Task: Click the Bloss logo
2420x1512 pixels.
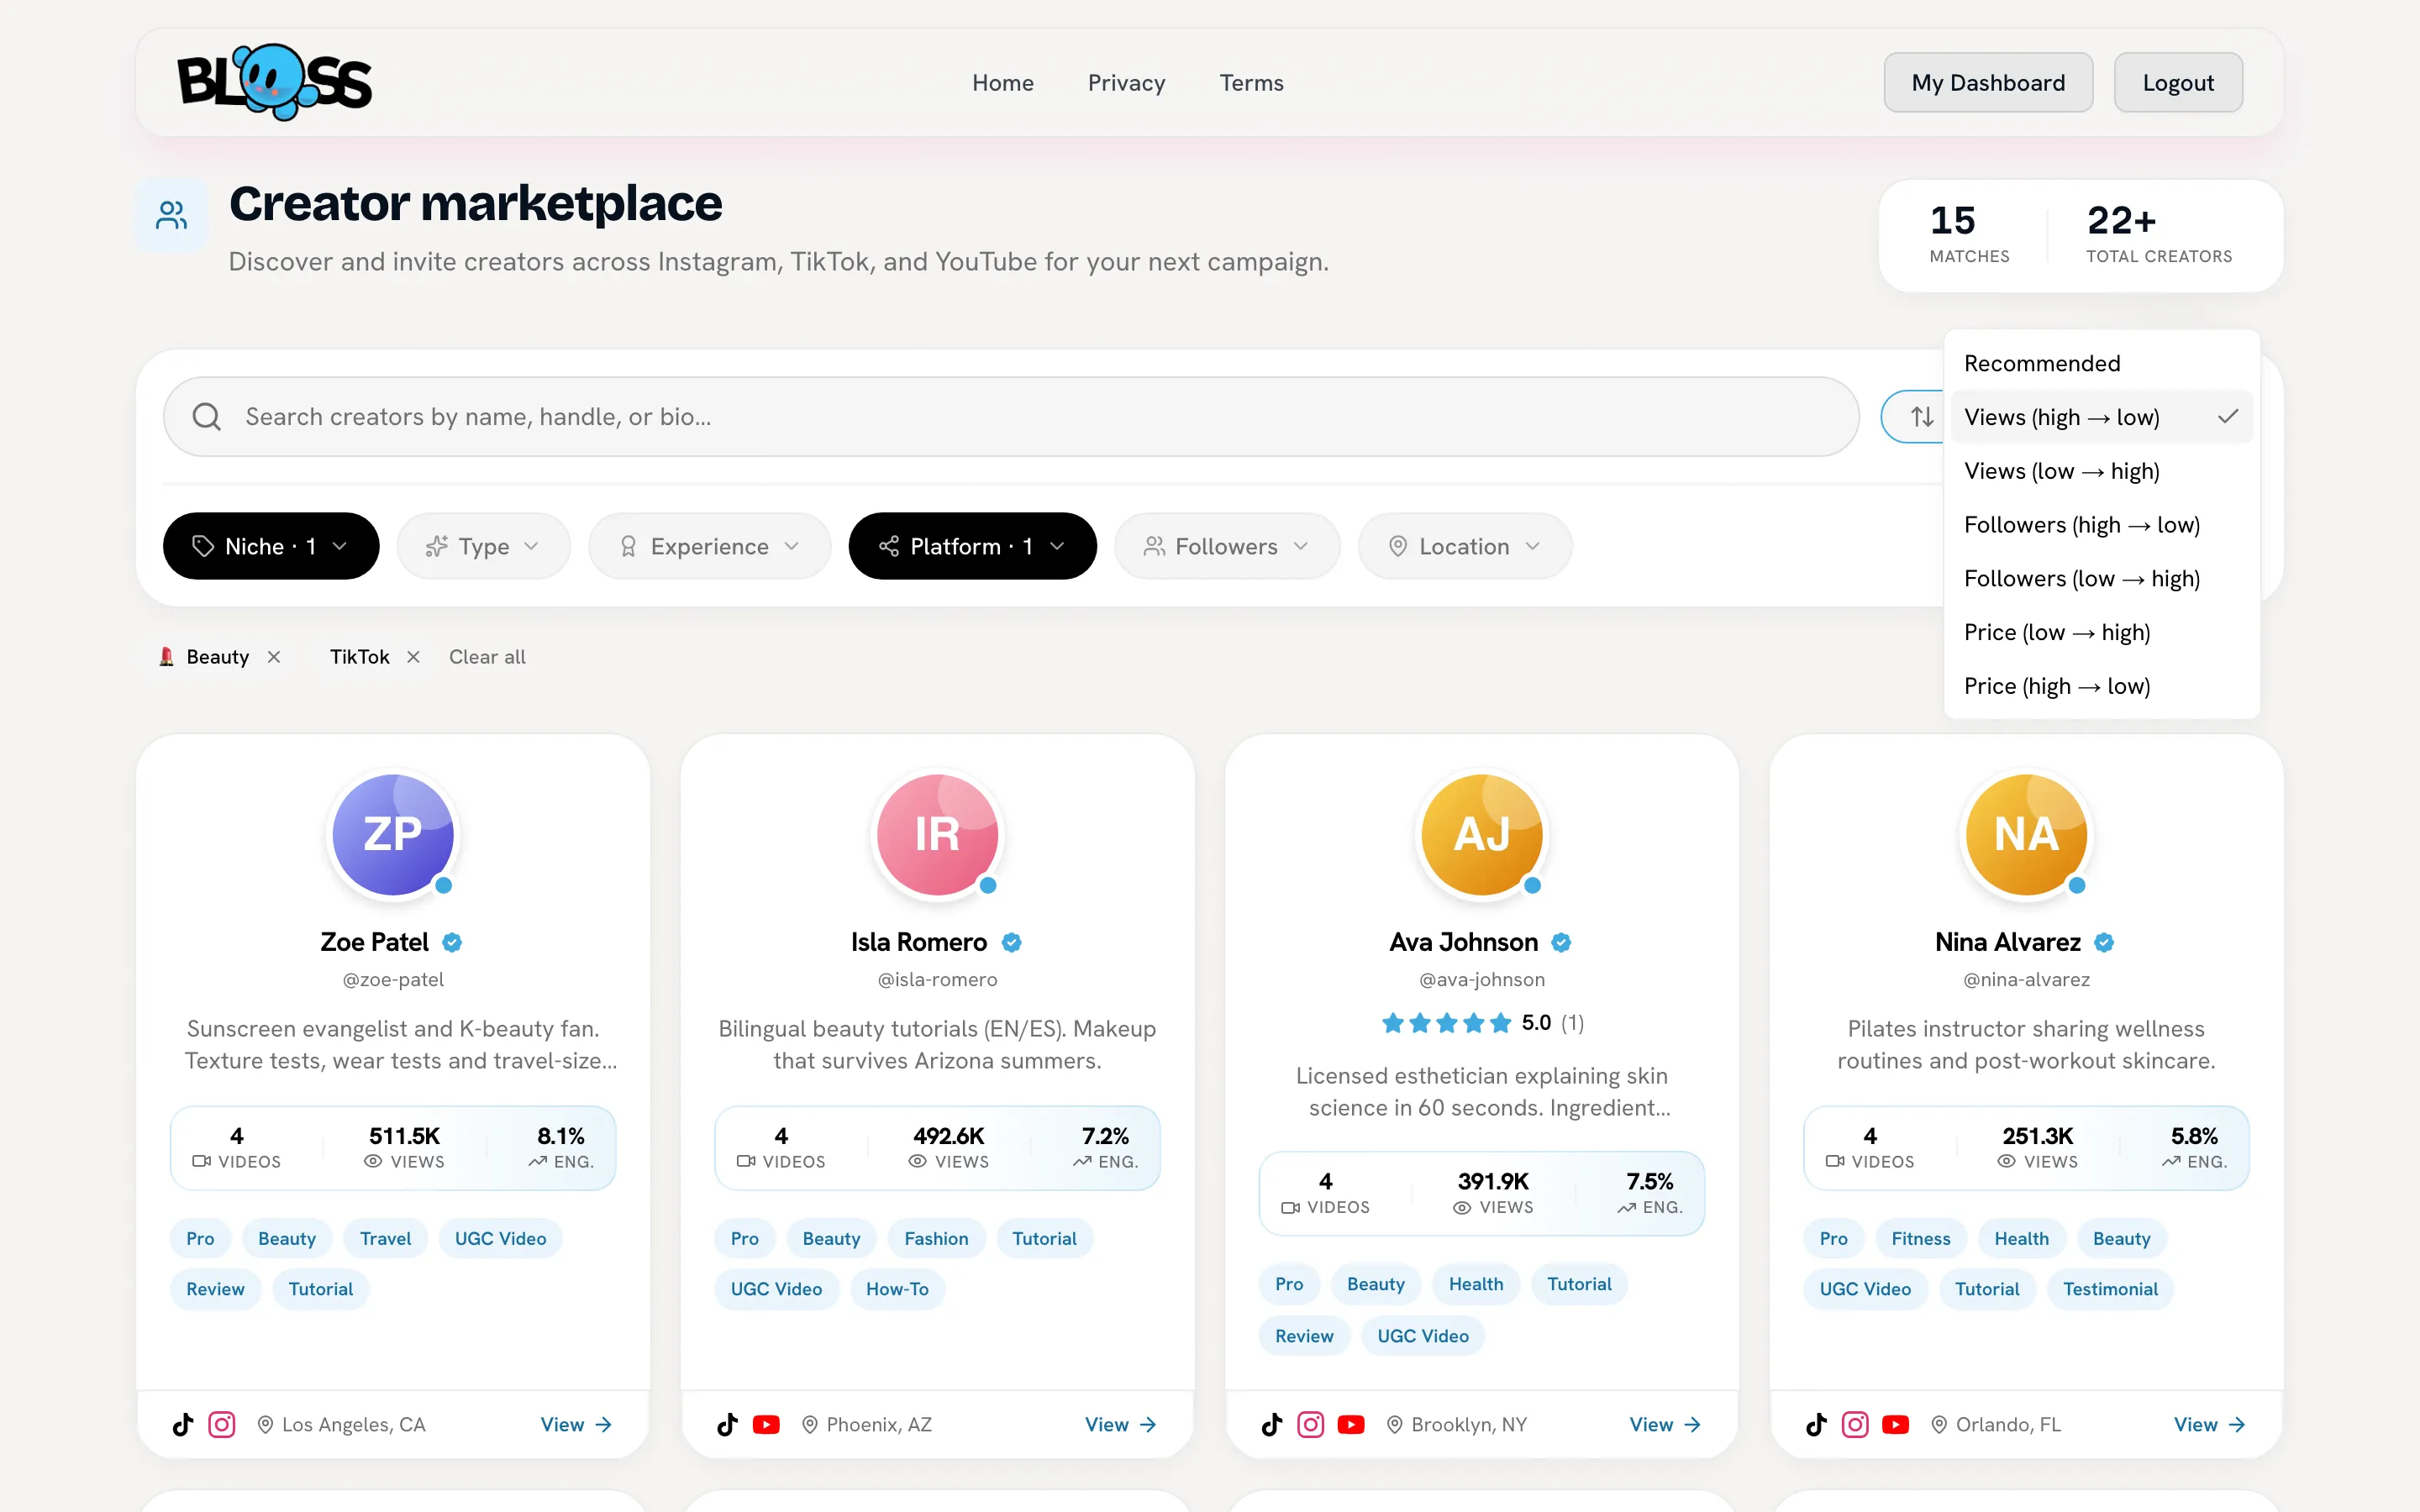Action: (274, 82)
